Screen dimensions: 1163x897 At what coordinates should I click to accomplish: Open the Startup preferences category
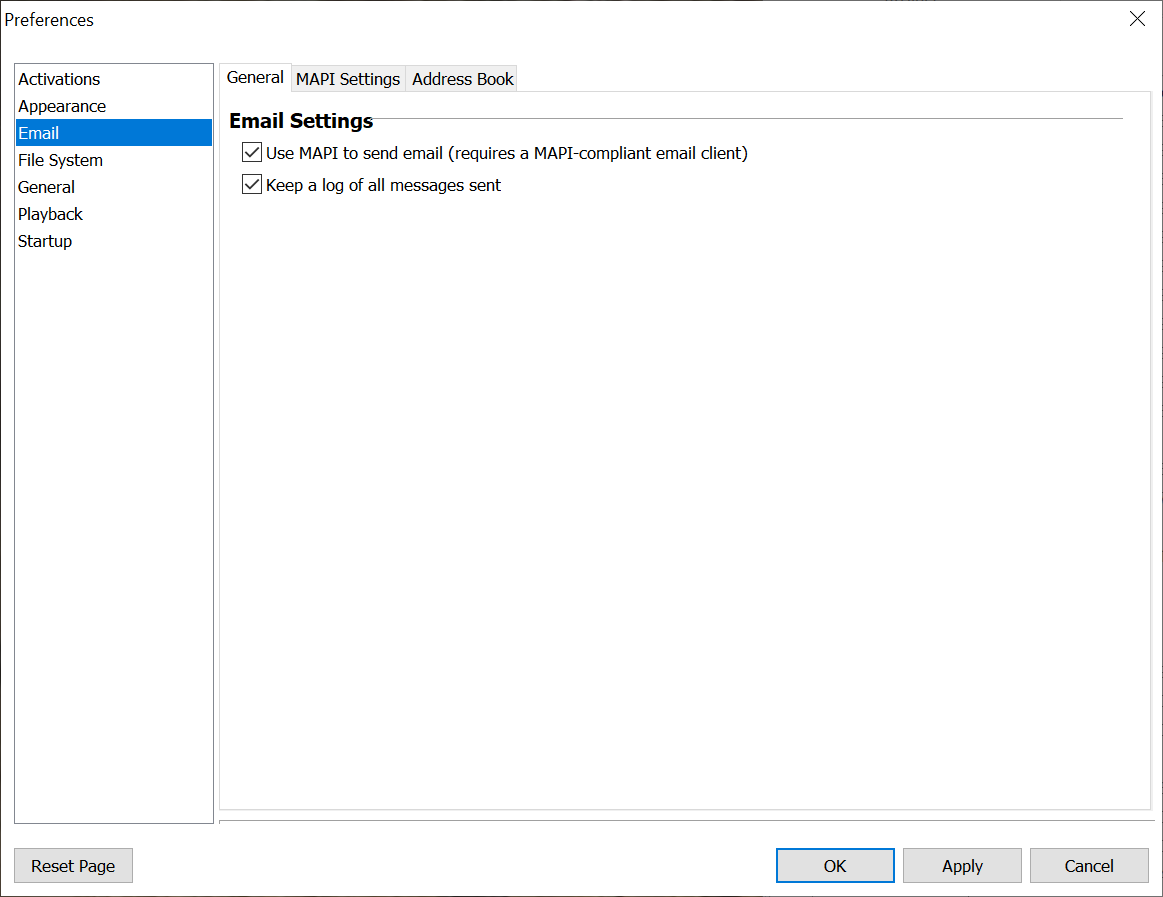point(45,241)
